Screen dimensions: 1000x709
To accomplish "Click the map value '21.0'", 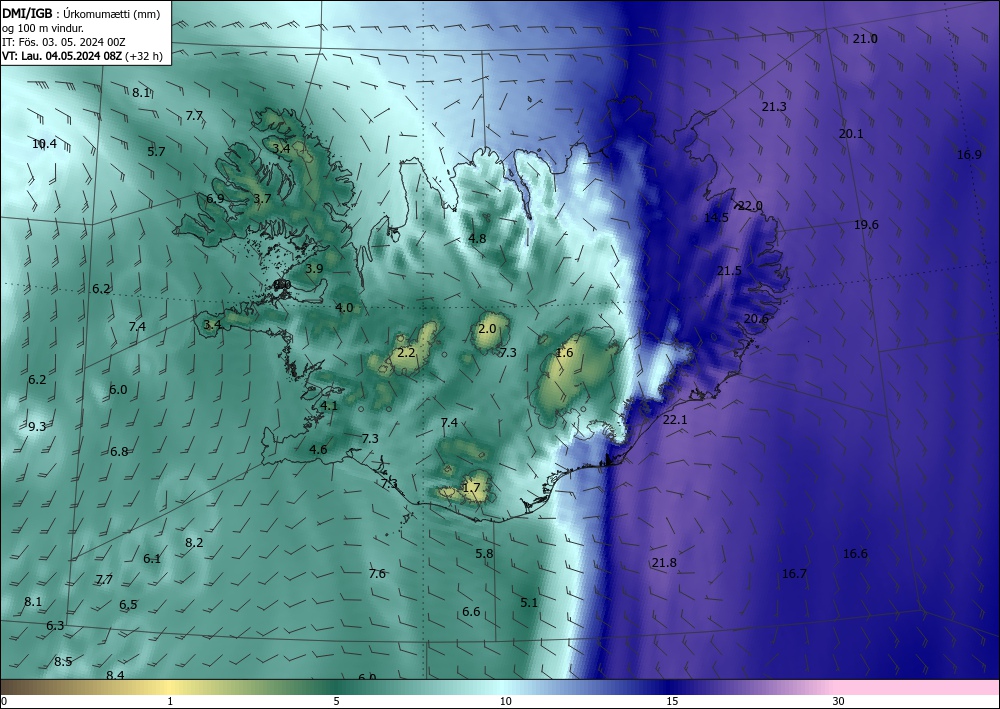I will 865,39.
